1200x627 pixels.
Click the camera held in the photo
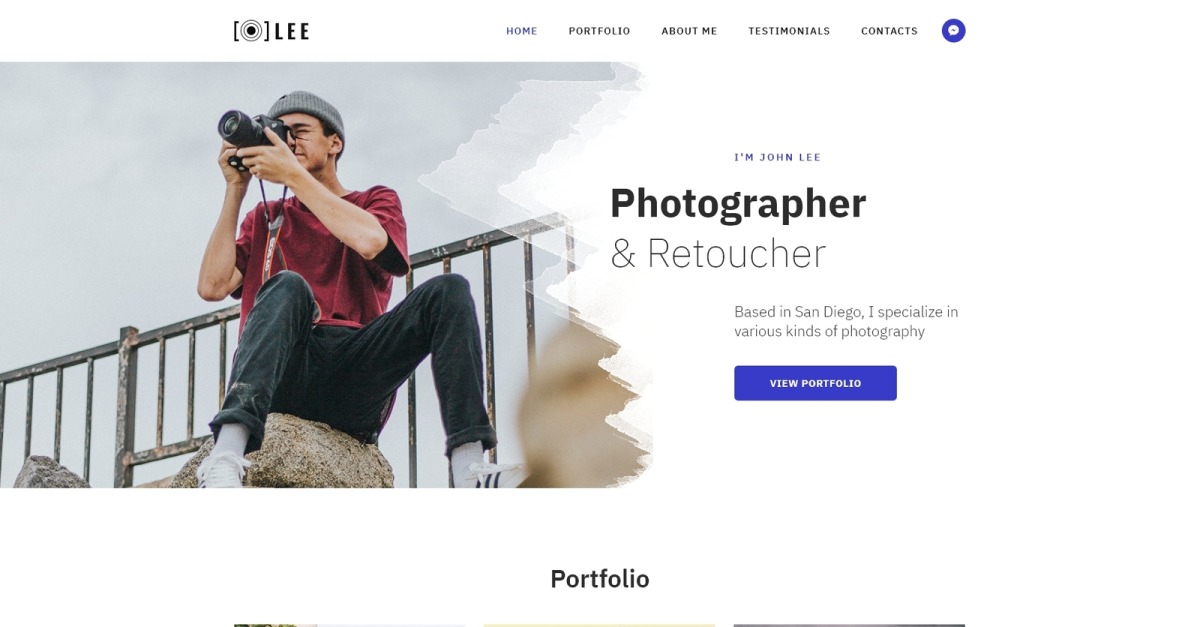pos(252,127)
